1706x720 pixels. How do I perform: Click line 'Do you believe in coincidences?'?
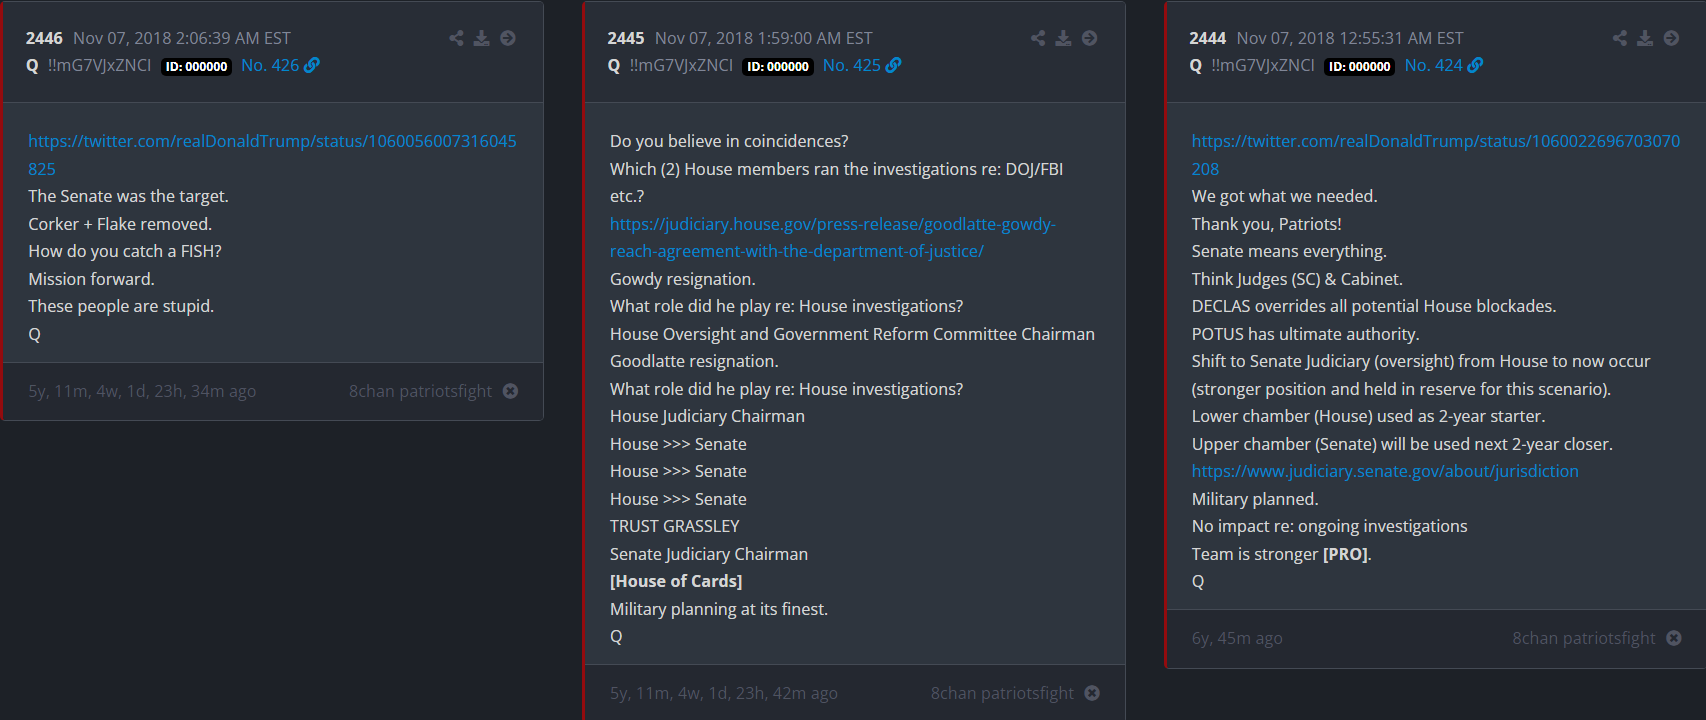click(x=729, y=141)
